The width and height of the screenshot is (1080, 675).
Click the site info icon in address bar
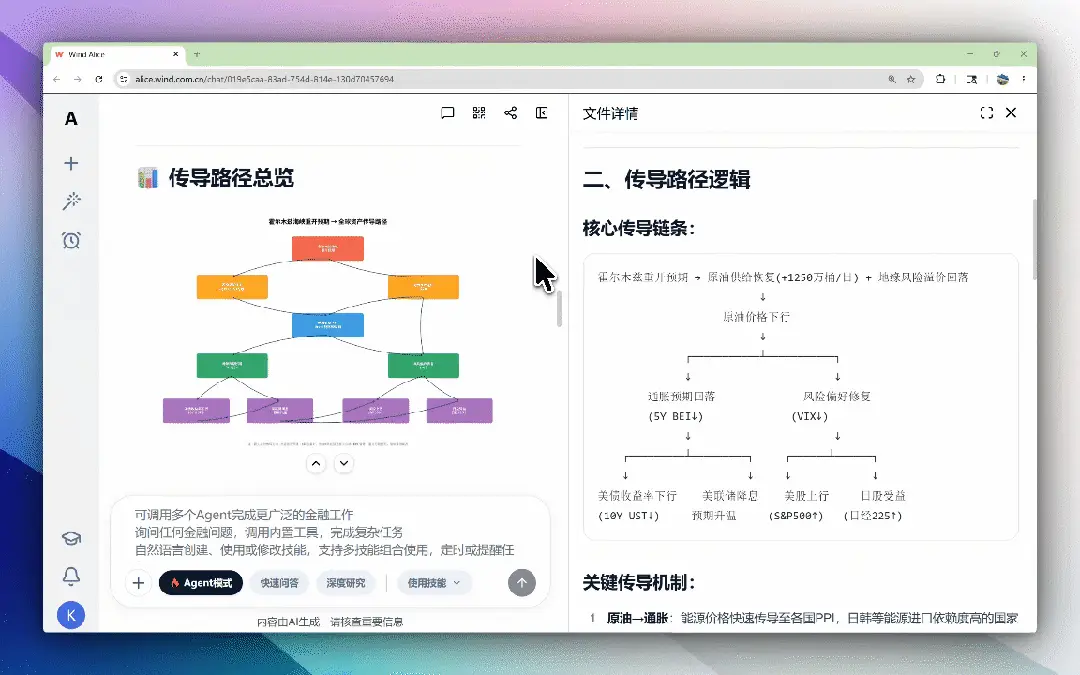coord(123,79)
